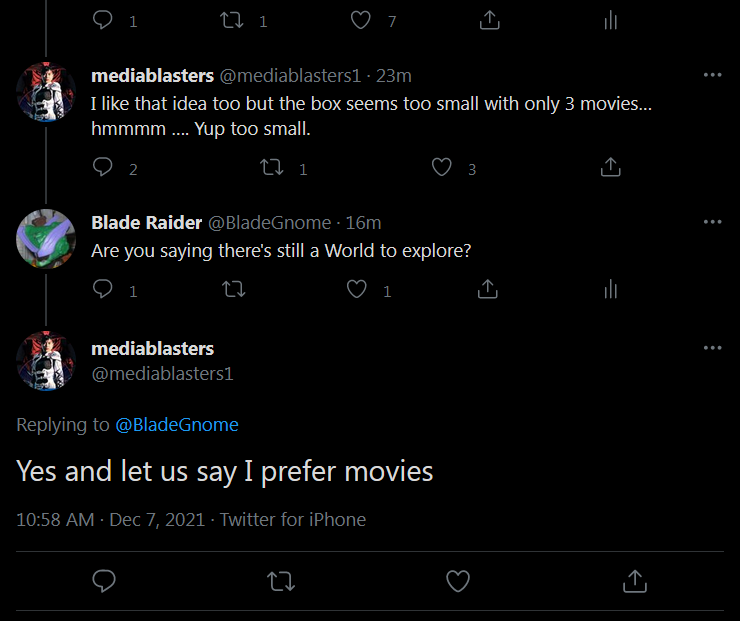This screenshot has width=740, height=621.
Task: Open more options on Blade Raider's tweet
Action: click(x=712, y=222)
